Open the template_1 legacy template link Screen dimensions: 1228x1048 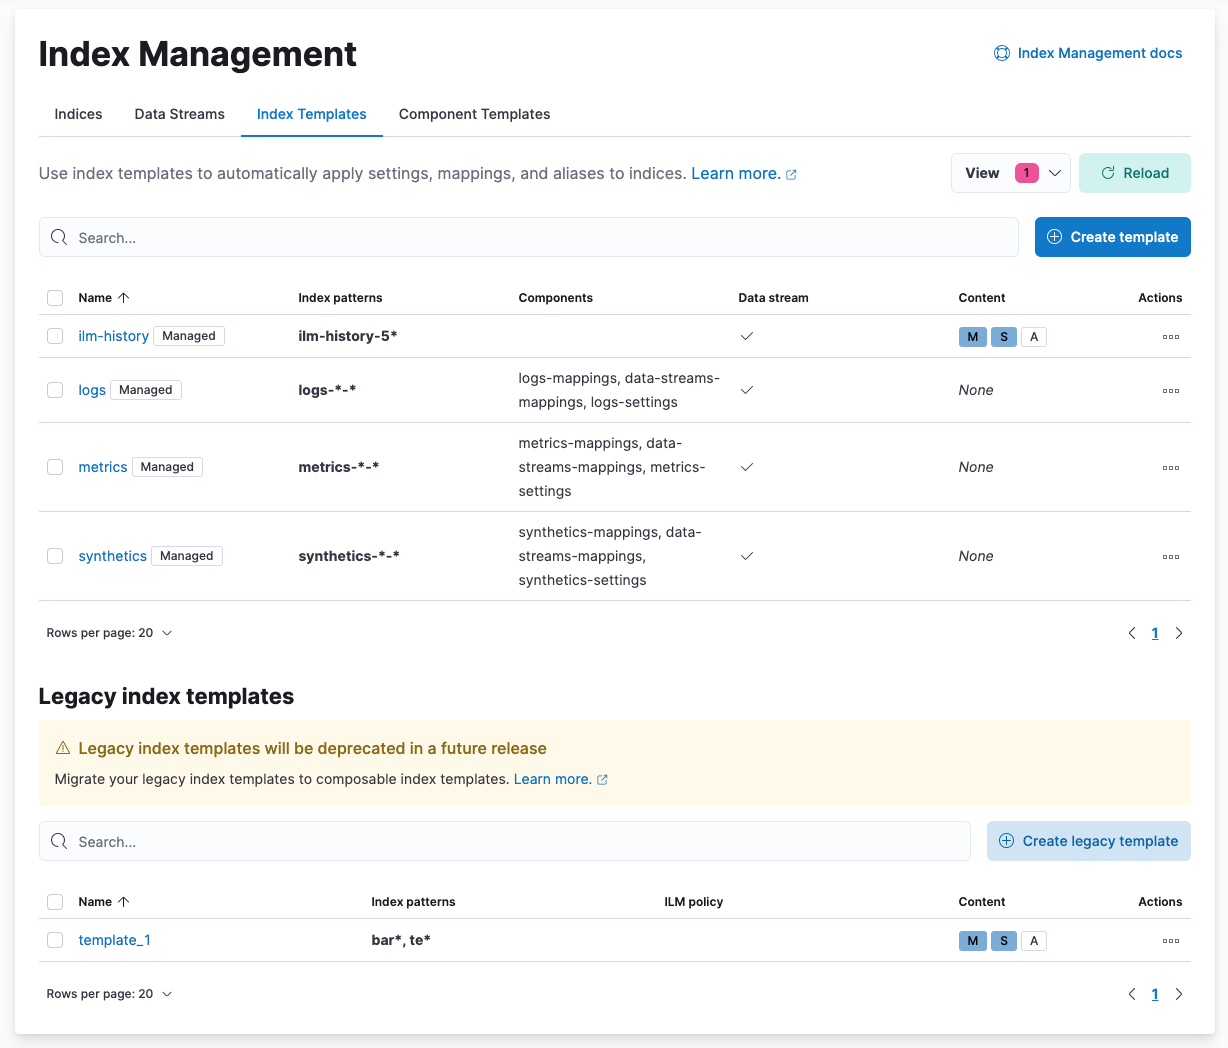(115, 940)
